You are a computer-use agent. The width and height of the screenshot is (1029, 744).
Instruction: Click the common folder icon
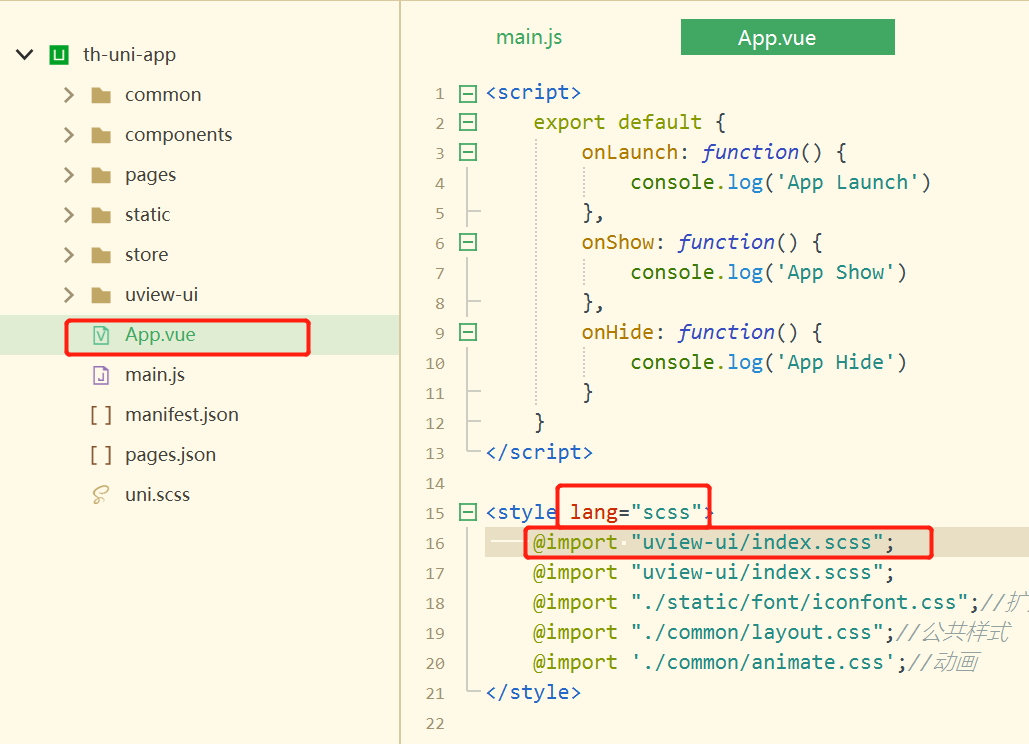101,96
